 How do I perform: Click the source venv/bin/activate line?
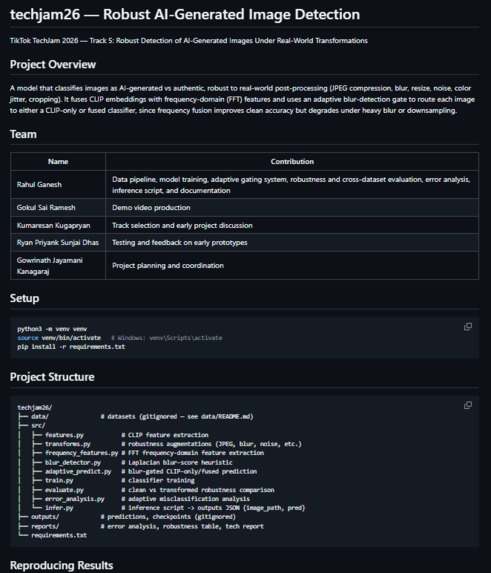pos(59,338)
